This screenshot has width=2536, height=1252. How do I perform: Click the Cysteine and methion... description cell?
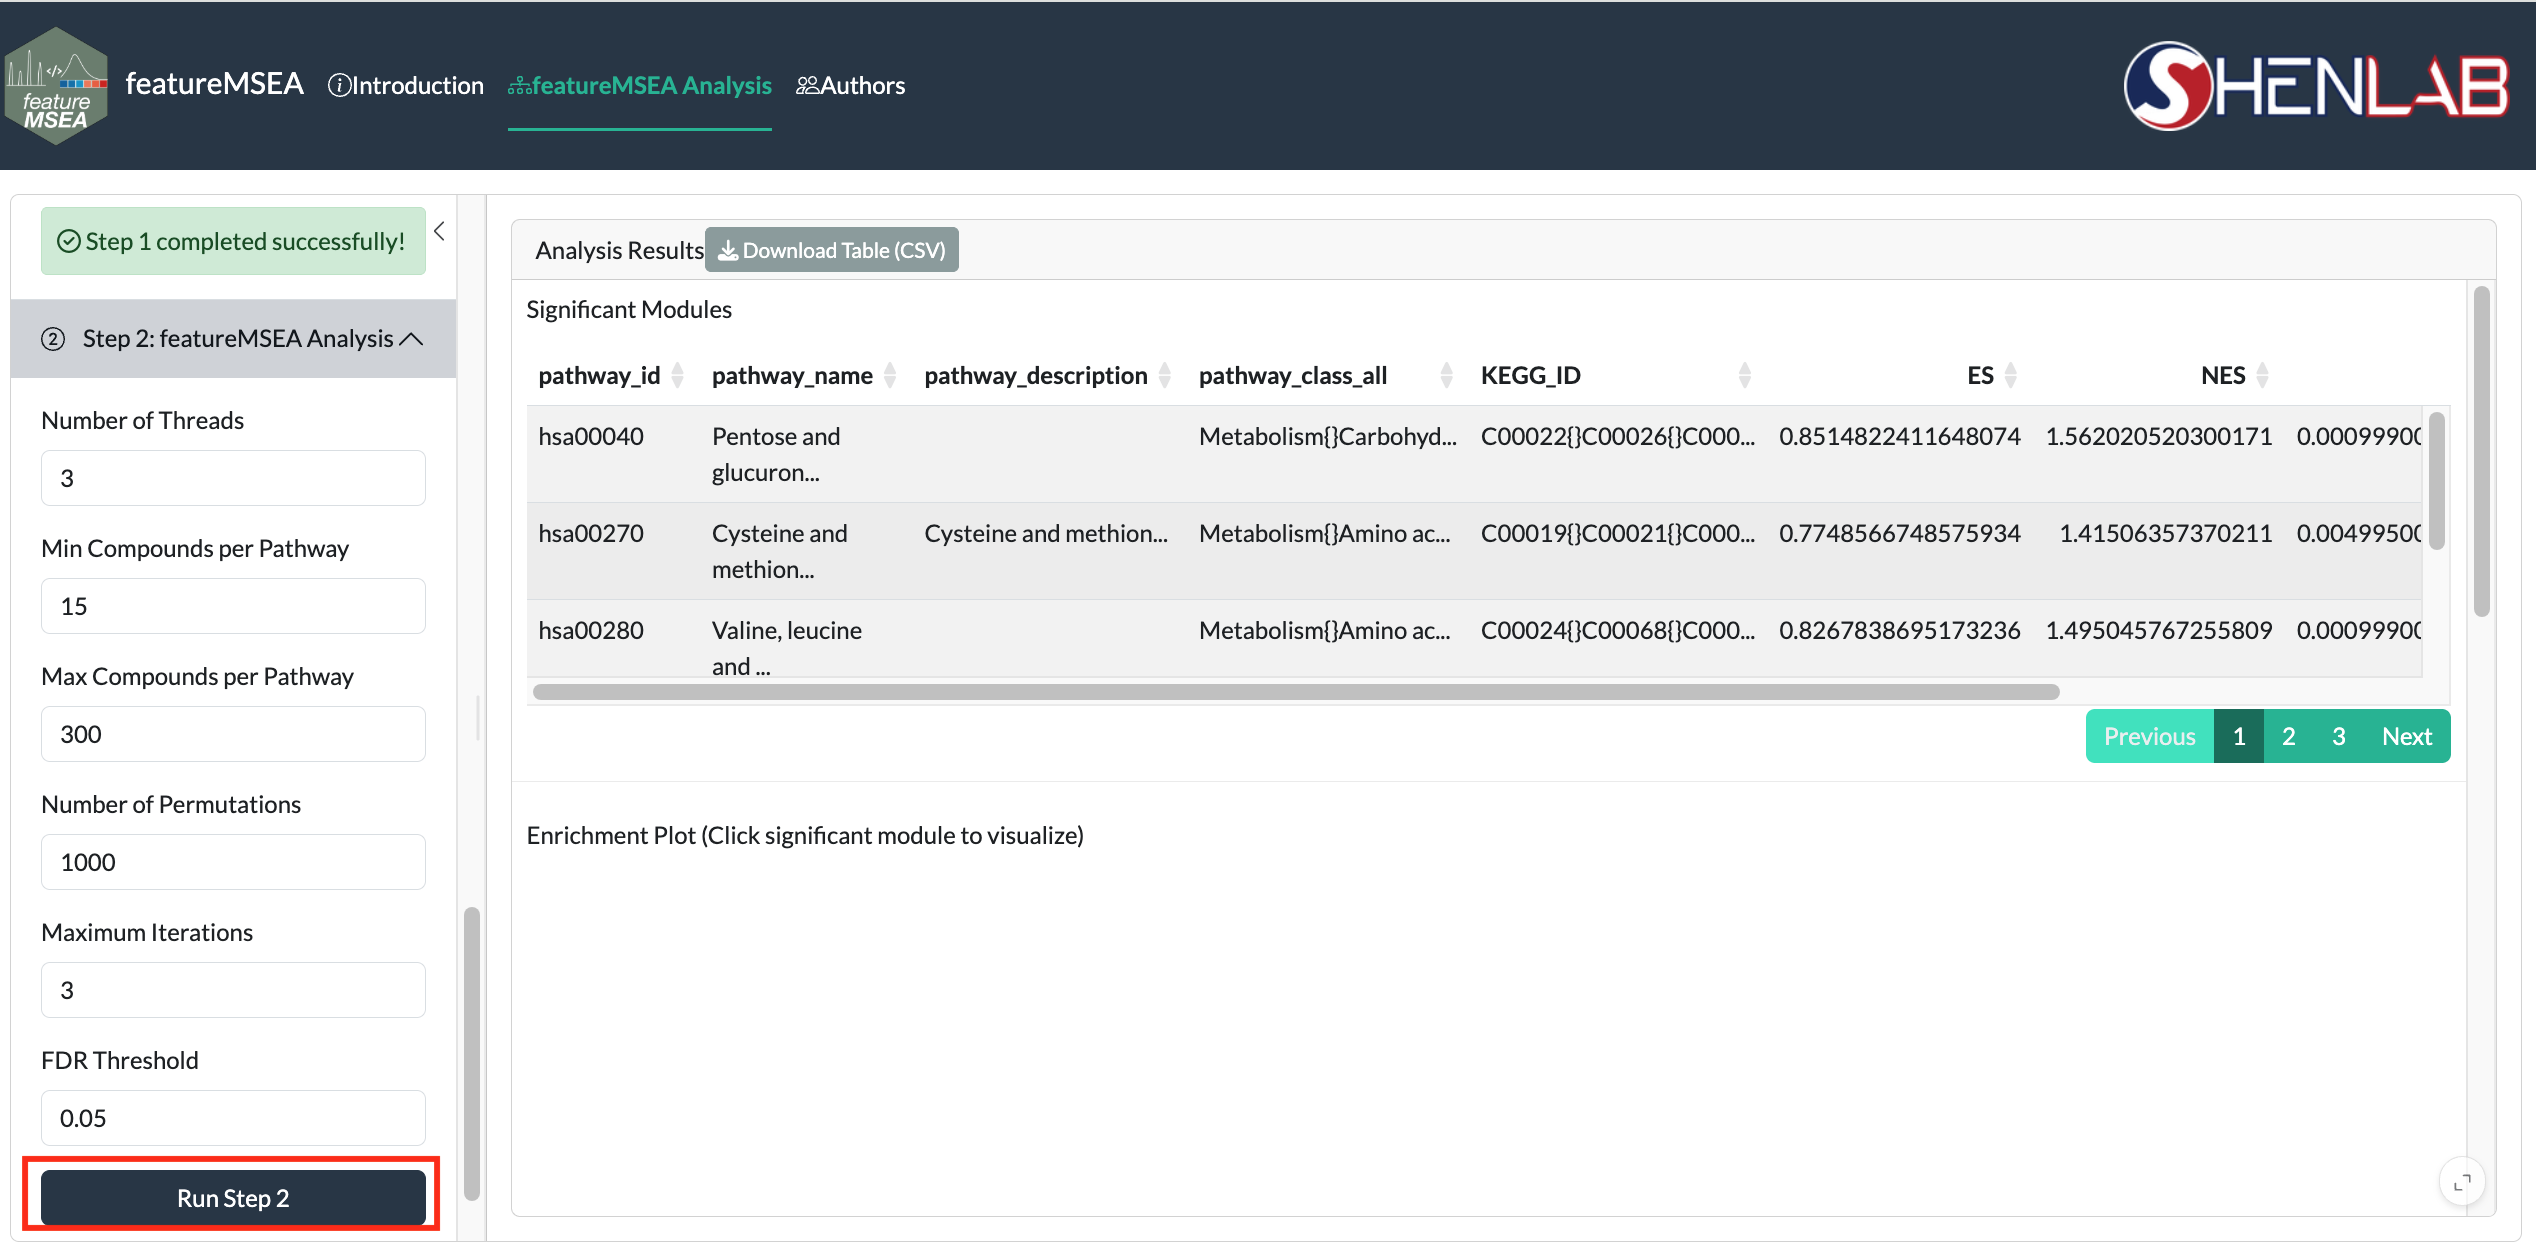pos(1046,534)
